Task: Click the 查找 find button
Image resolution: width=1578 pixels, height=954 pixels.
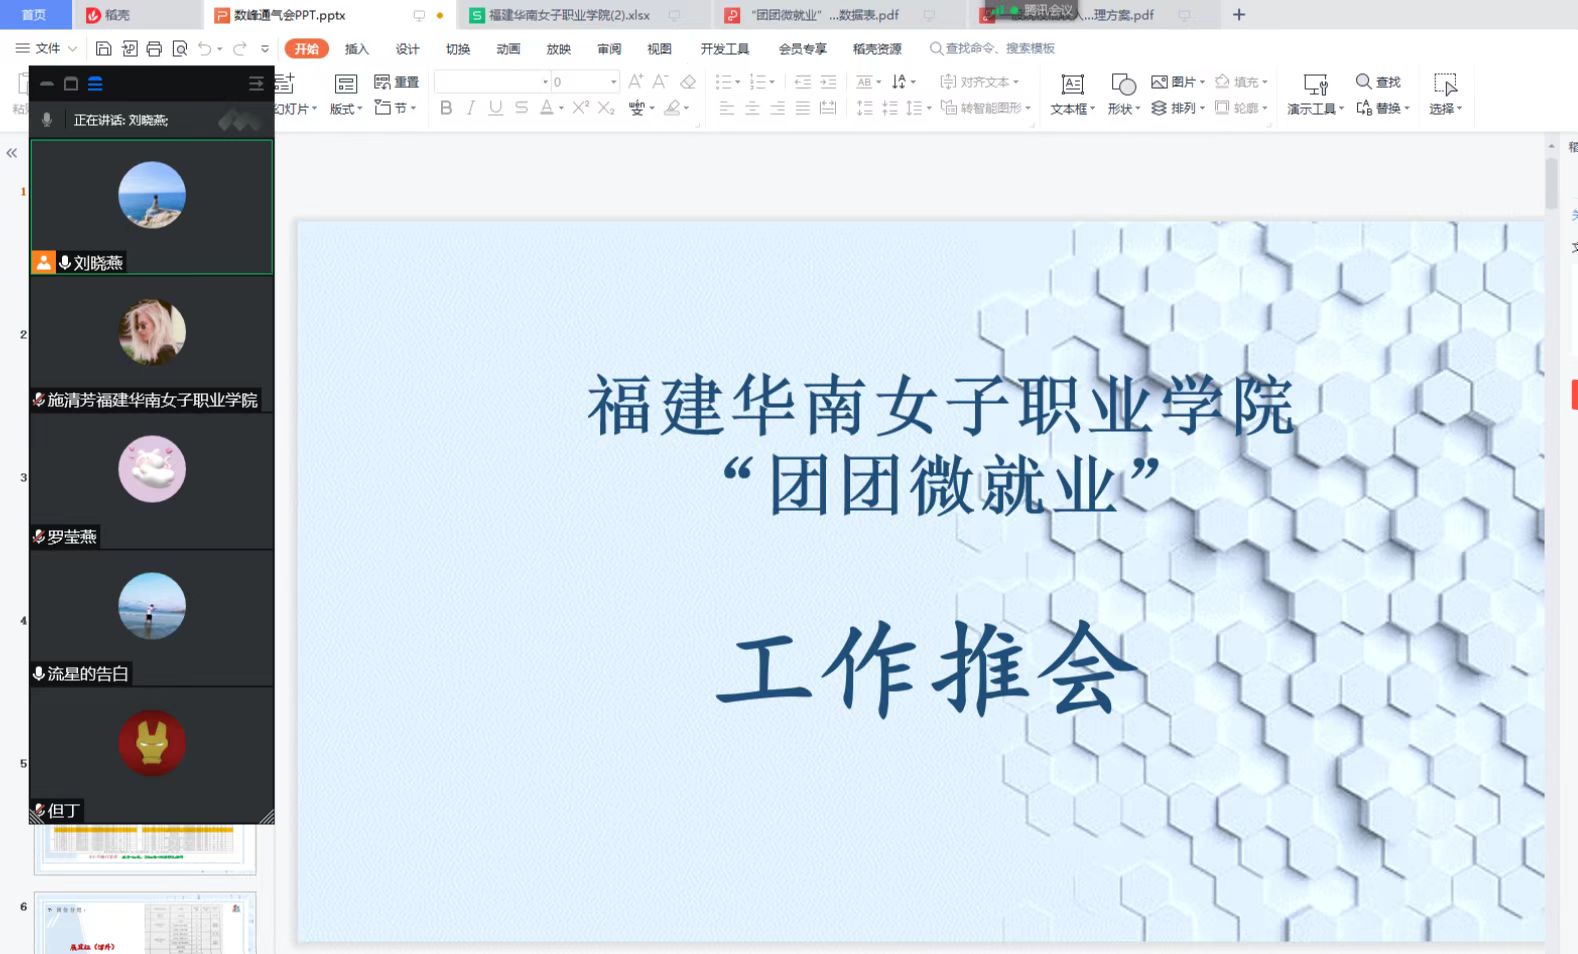Action: (1378, 82)
